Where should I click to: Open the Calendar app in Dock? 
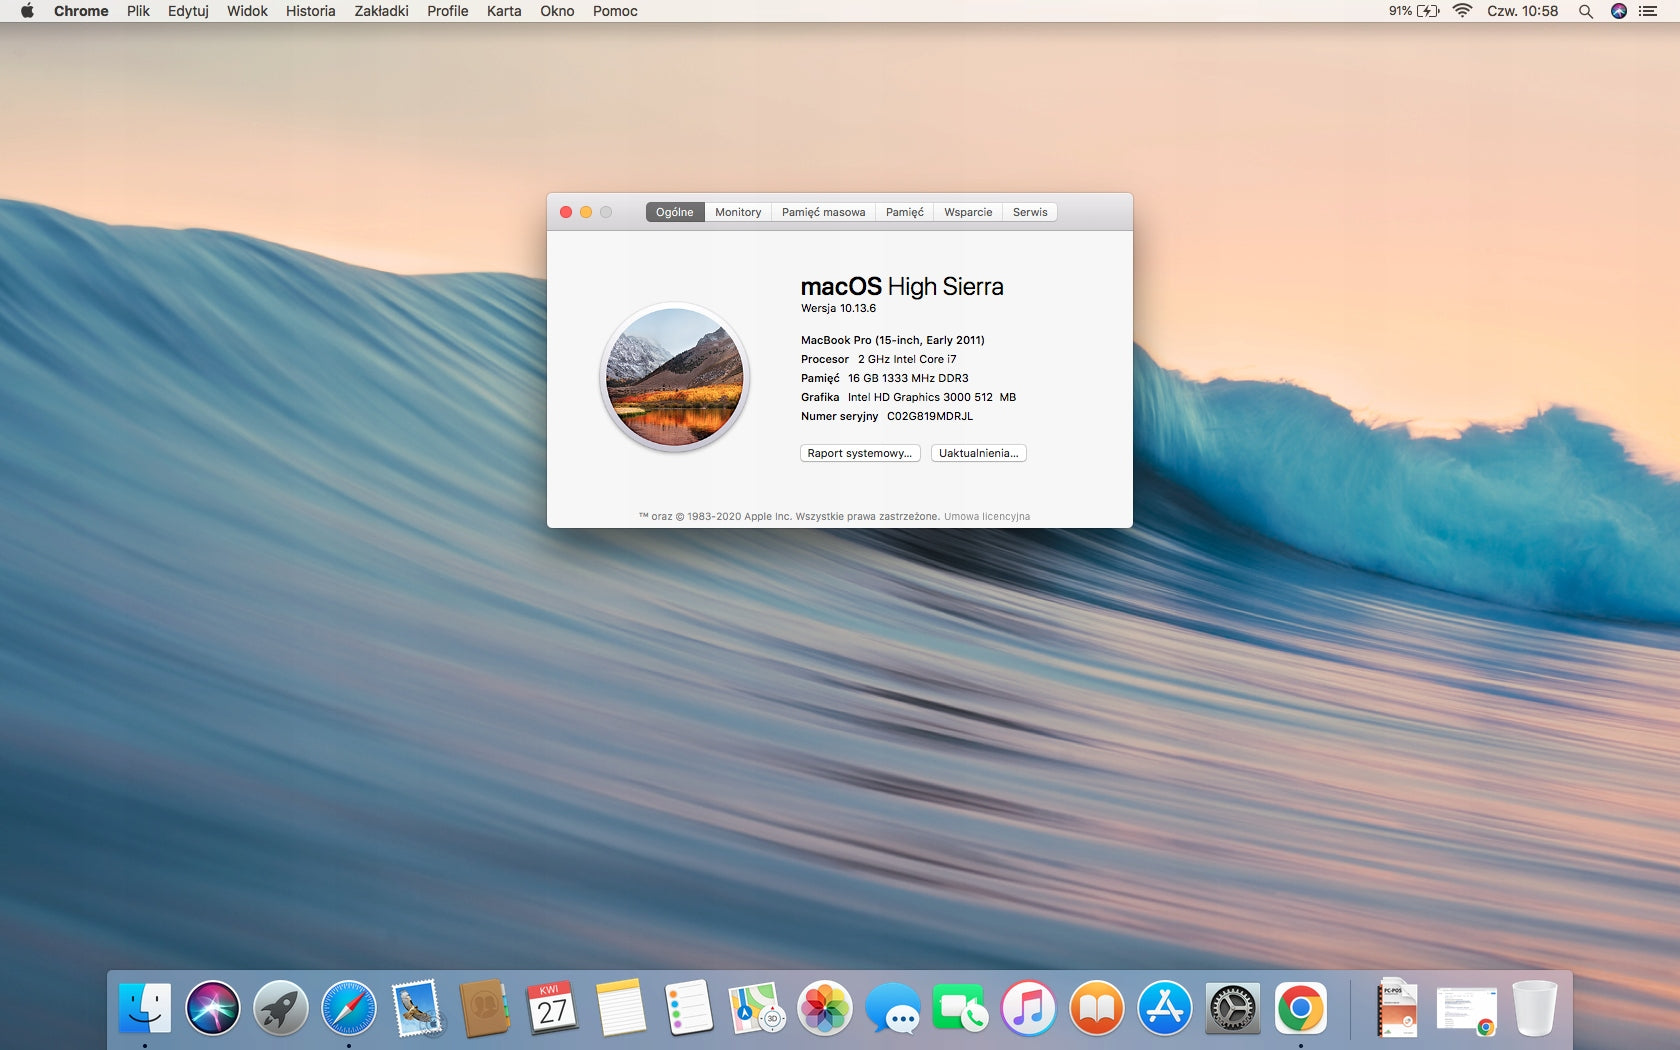[553, 1008]
